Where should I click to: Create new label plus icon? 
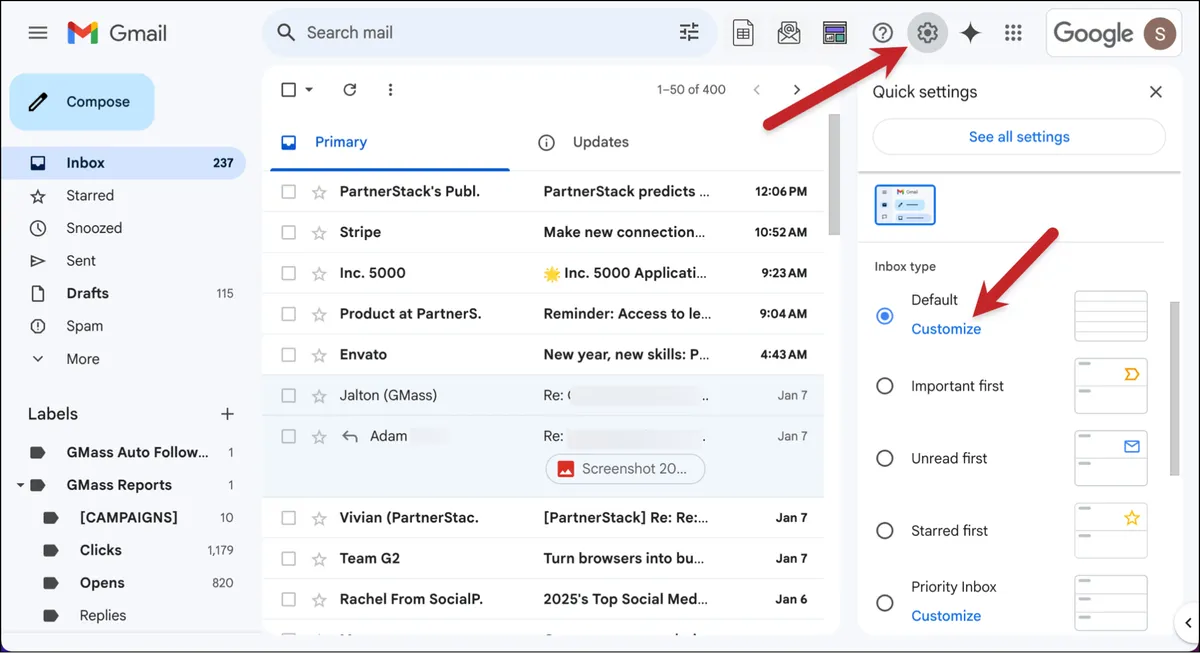pyautogui.click(x=227, y=414)
